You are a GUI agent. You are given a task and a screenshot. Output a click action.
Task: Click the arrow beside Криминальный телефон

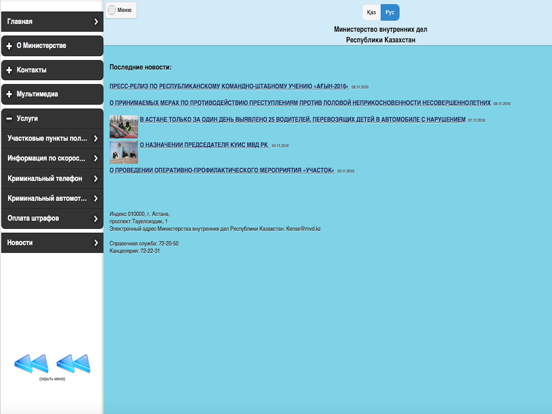click(x=96, y=179)
